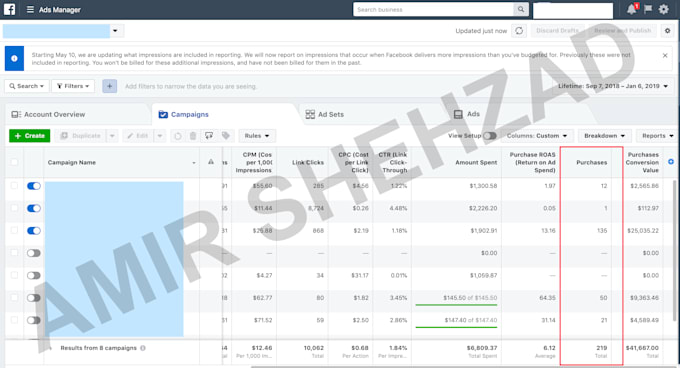The width and height of the screenshot is (680, 368).
Task: Click the warning triangle column icon
Action: pos(211,162)
